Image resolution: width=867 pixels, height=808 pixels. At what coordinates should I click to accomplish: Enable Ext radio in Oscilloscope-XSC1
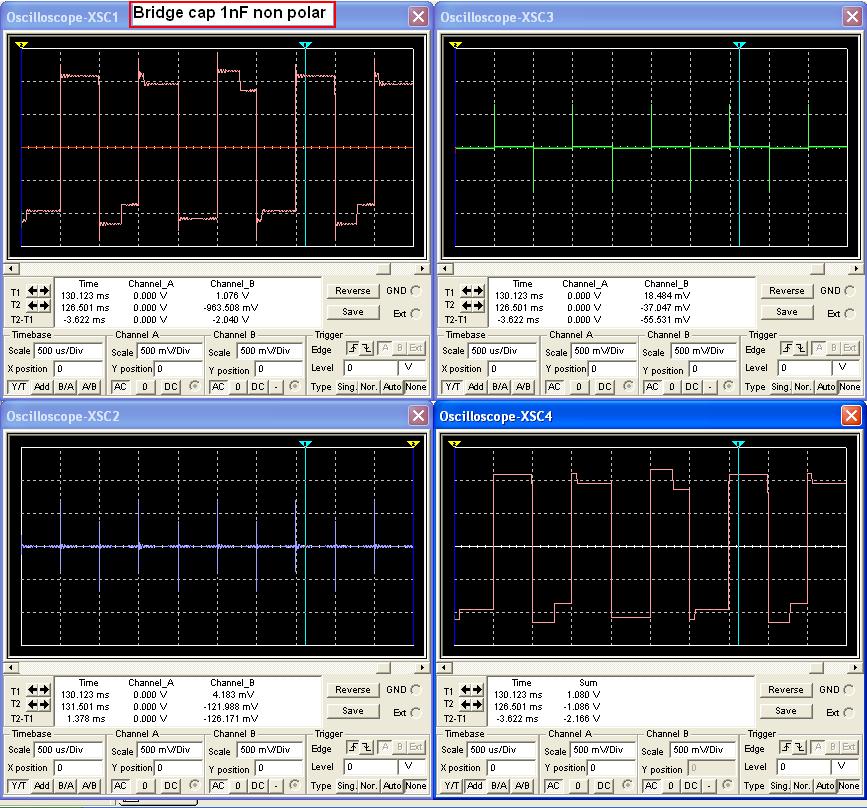415,314
